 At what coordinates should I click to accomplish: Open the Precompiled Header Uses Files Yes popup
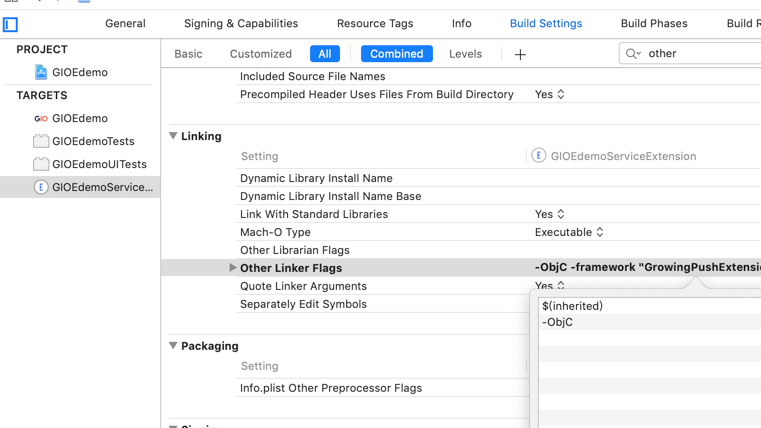coord(549,94)
